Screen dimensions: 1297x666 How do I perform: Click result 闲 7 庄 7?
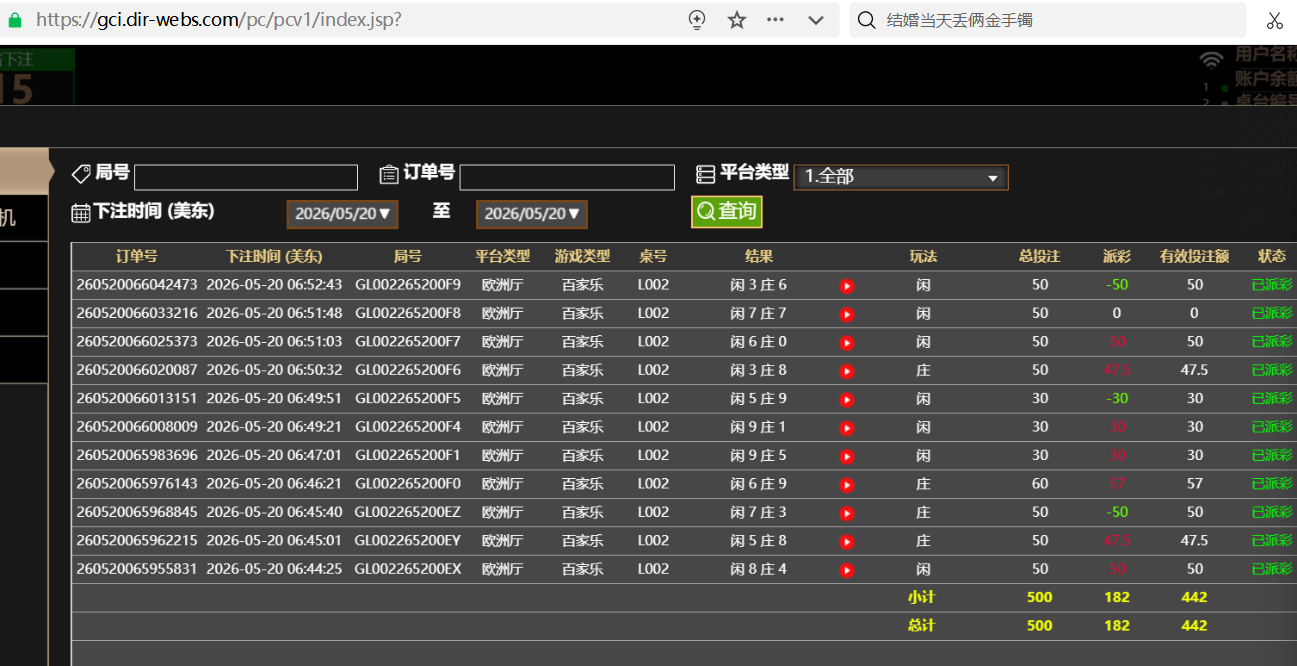pos(759,313)
